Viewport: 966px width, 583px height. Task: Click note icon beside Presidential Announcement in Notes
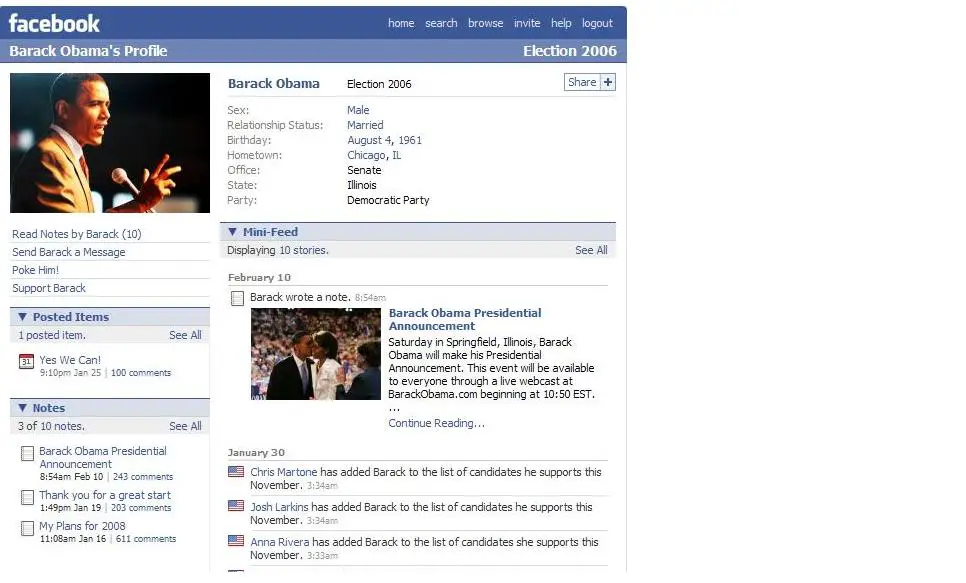point(27,453)
